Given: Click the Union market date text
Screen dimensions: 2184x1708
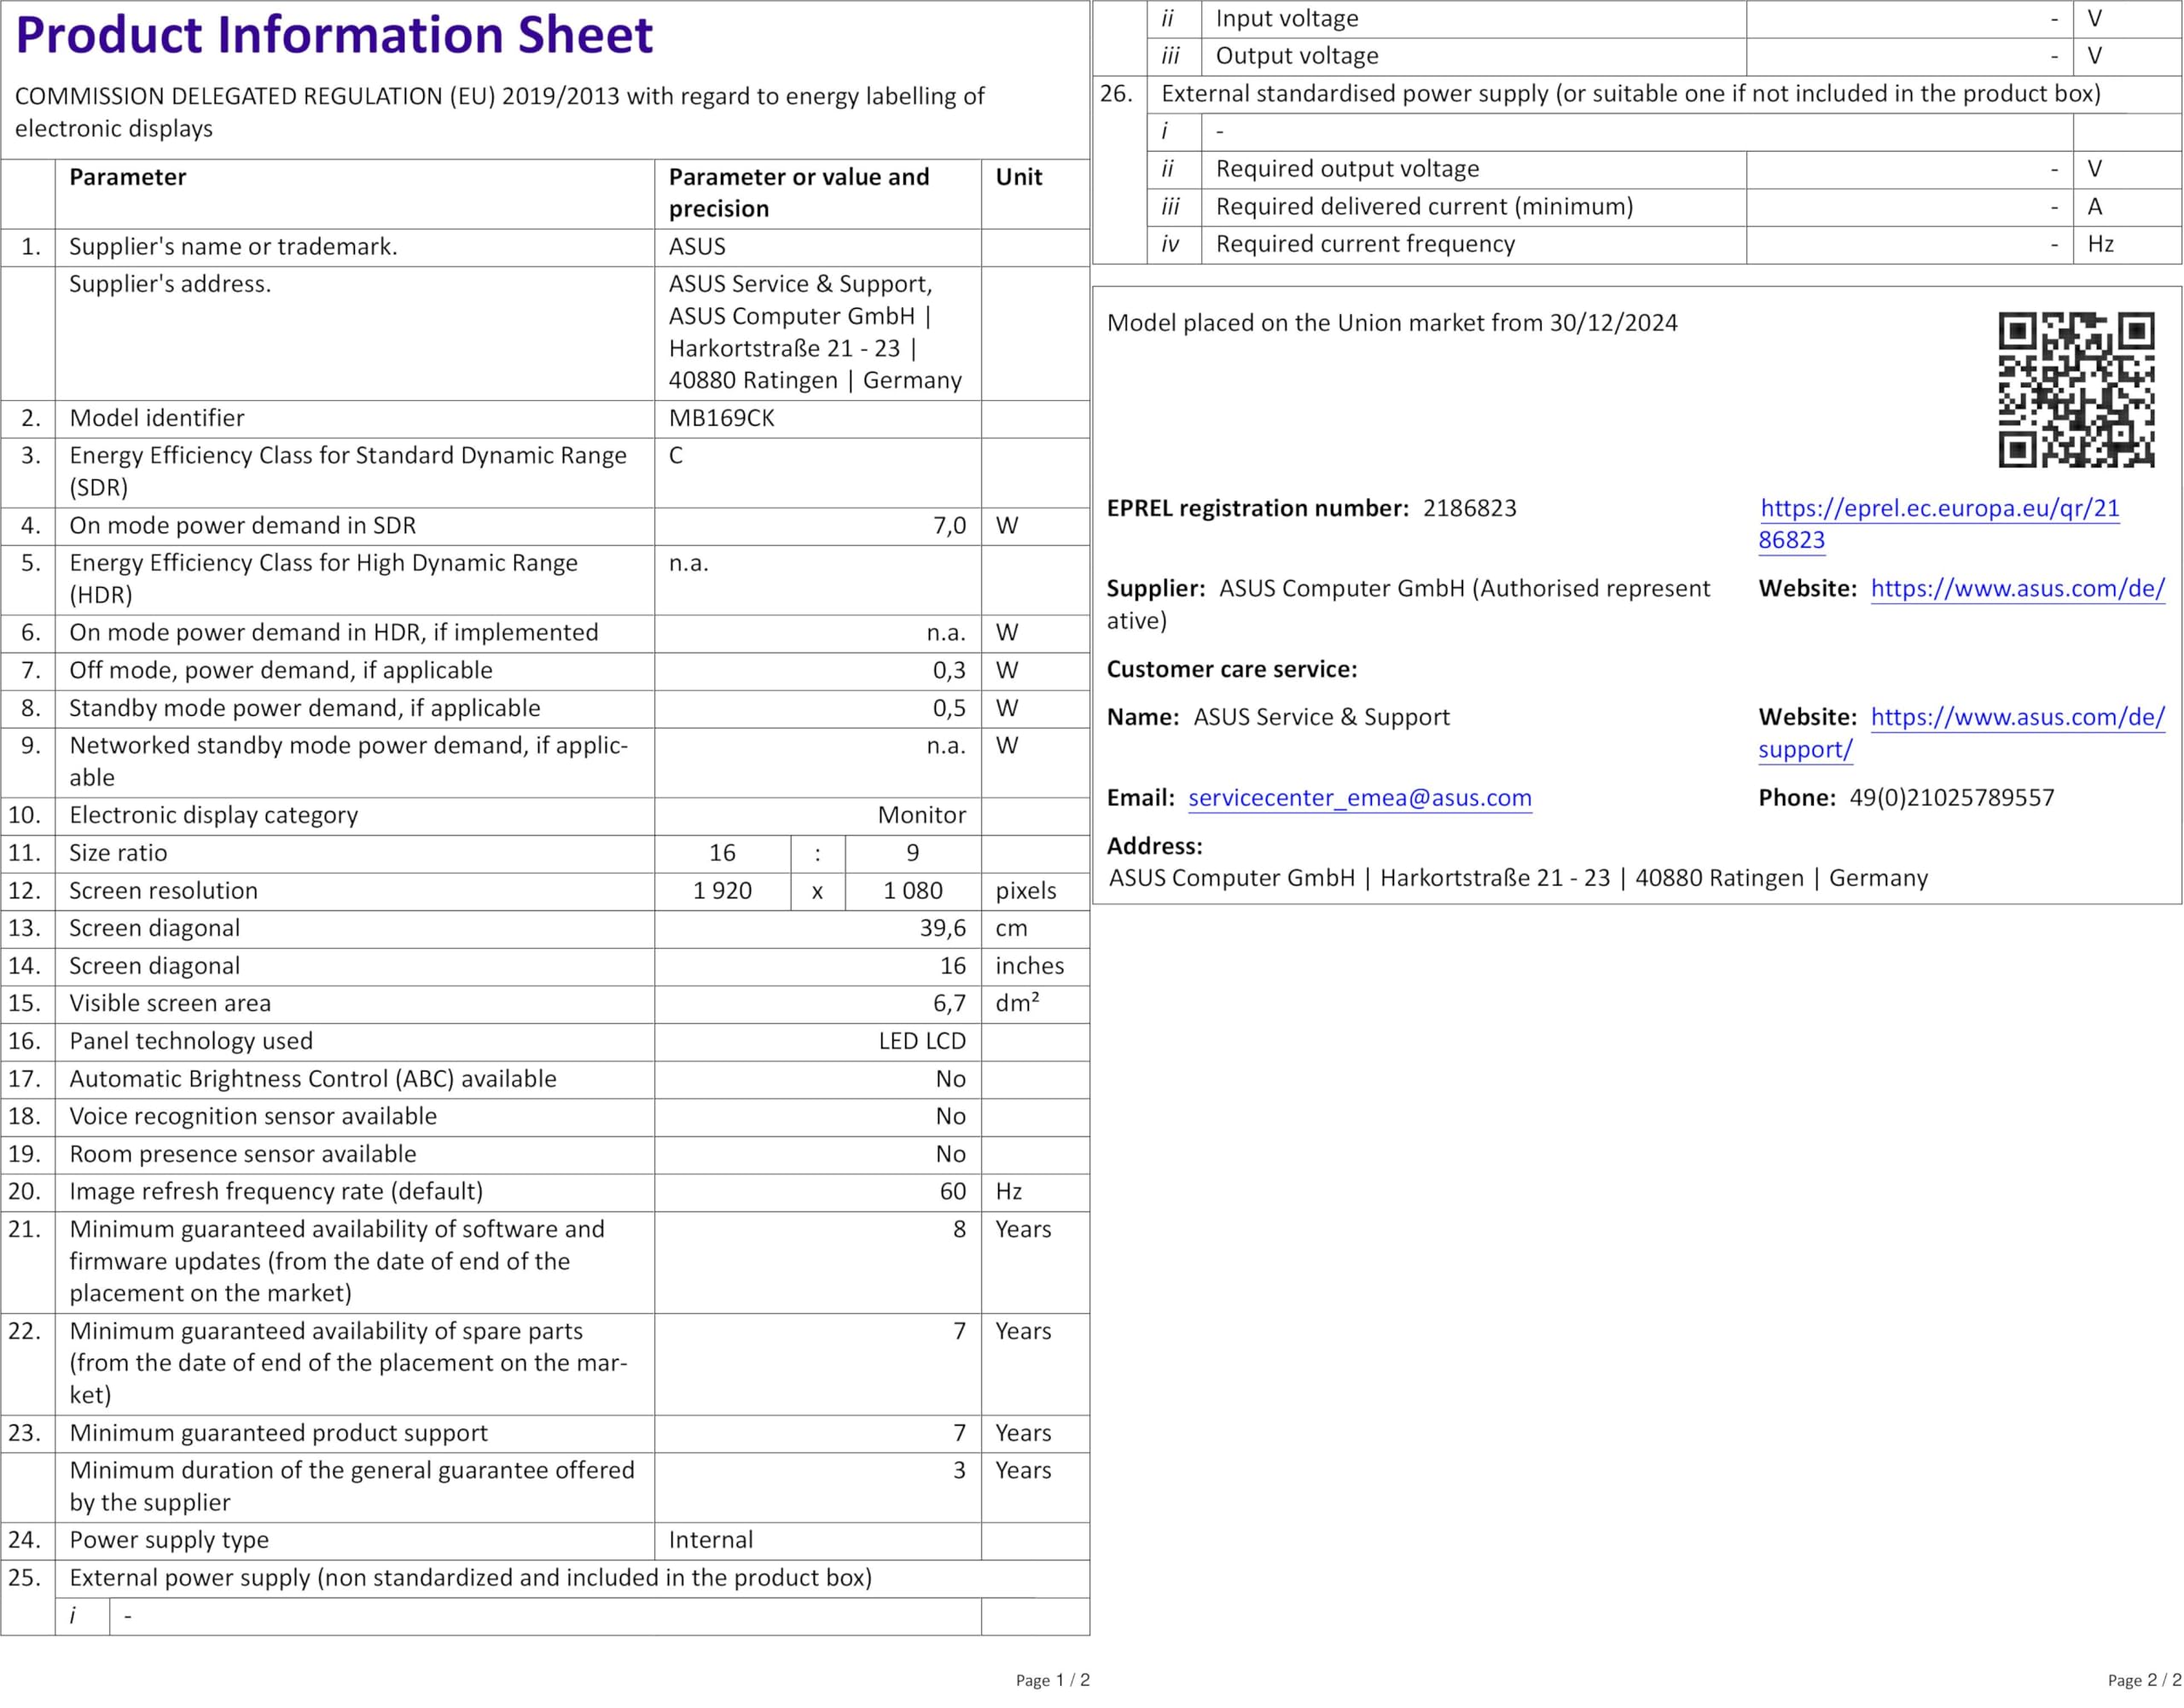Looking at the screenshot, I should tap(1391, 324).
